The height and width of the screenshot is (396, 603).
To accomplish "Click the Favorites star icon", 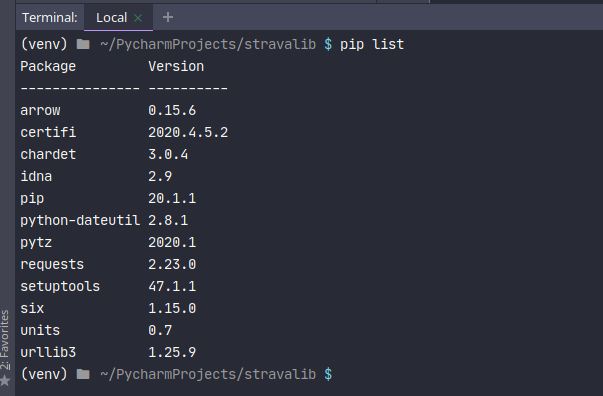I will coord(5,381).
